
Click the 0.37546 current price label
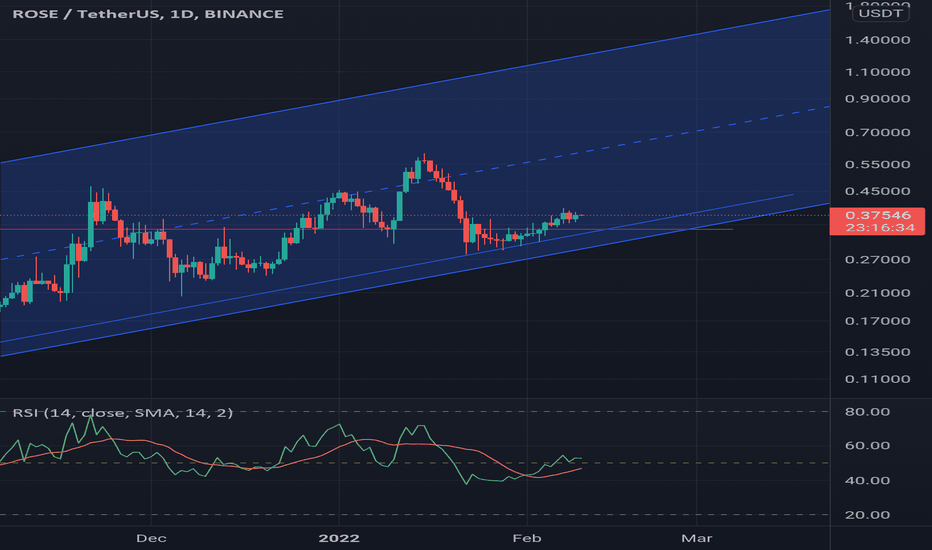click(878, 215)
